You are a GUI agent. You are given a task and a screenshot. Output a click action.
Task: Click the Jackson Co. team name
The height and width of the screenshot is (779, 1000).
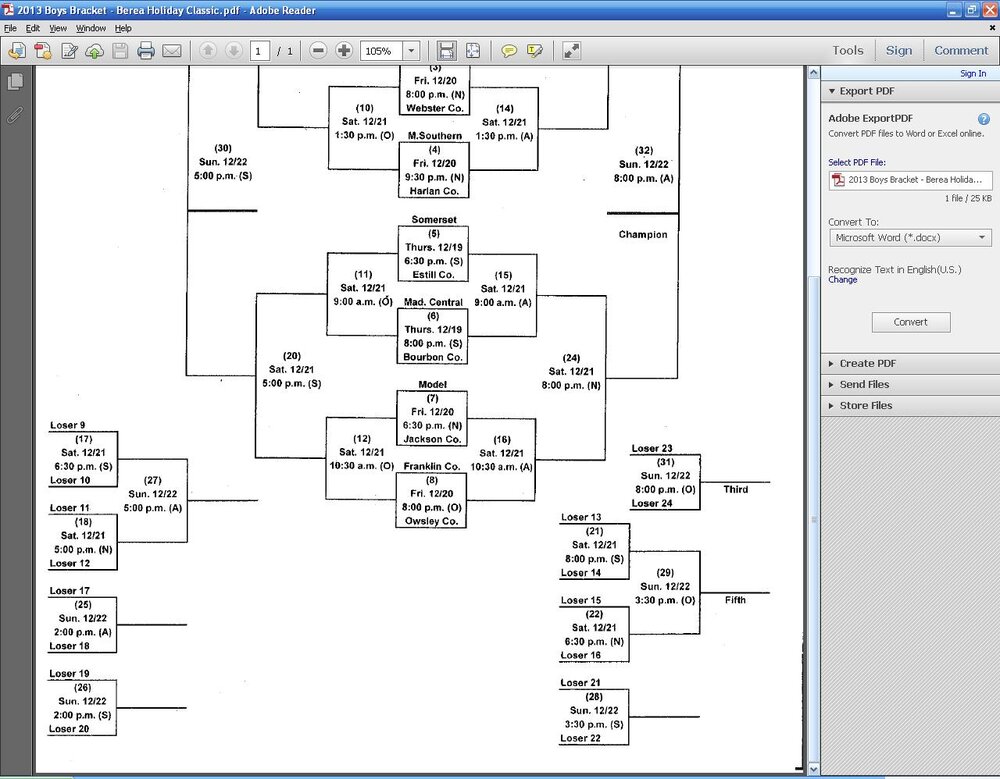point(432,439)
